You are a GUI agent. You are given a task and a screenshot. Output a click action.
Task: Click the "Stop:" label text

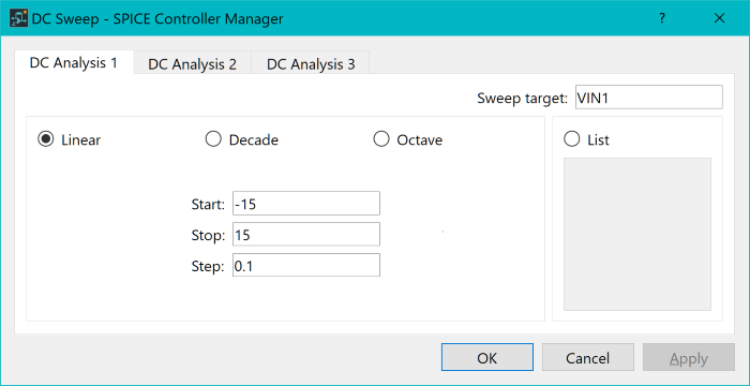[x=208, y=235]
